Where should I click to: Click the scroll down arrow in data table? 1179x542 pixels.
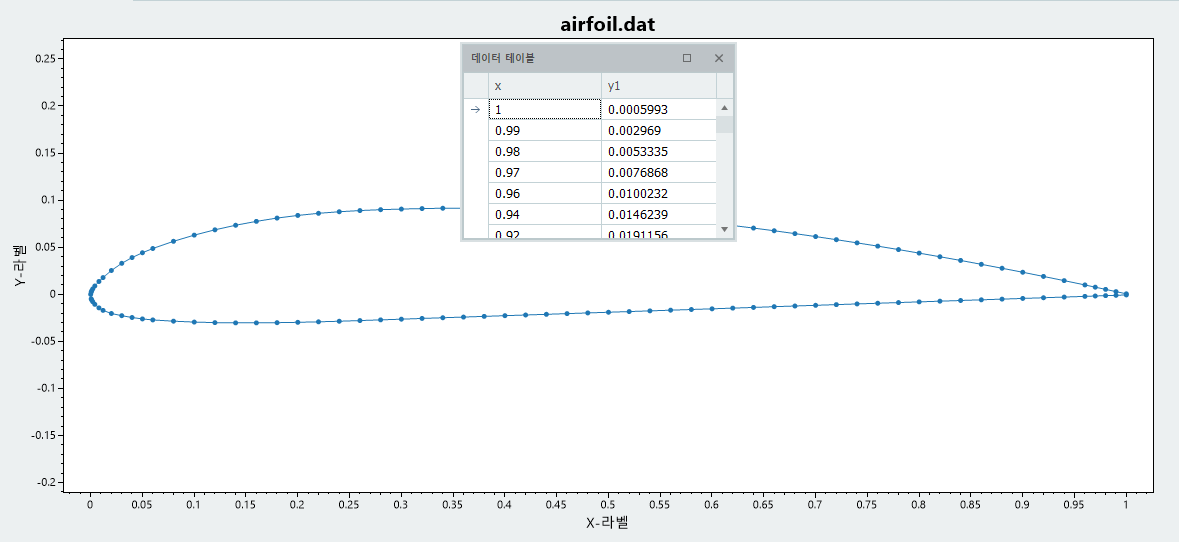724,229
